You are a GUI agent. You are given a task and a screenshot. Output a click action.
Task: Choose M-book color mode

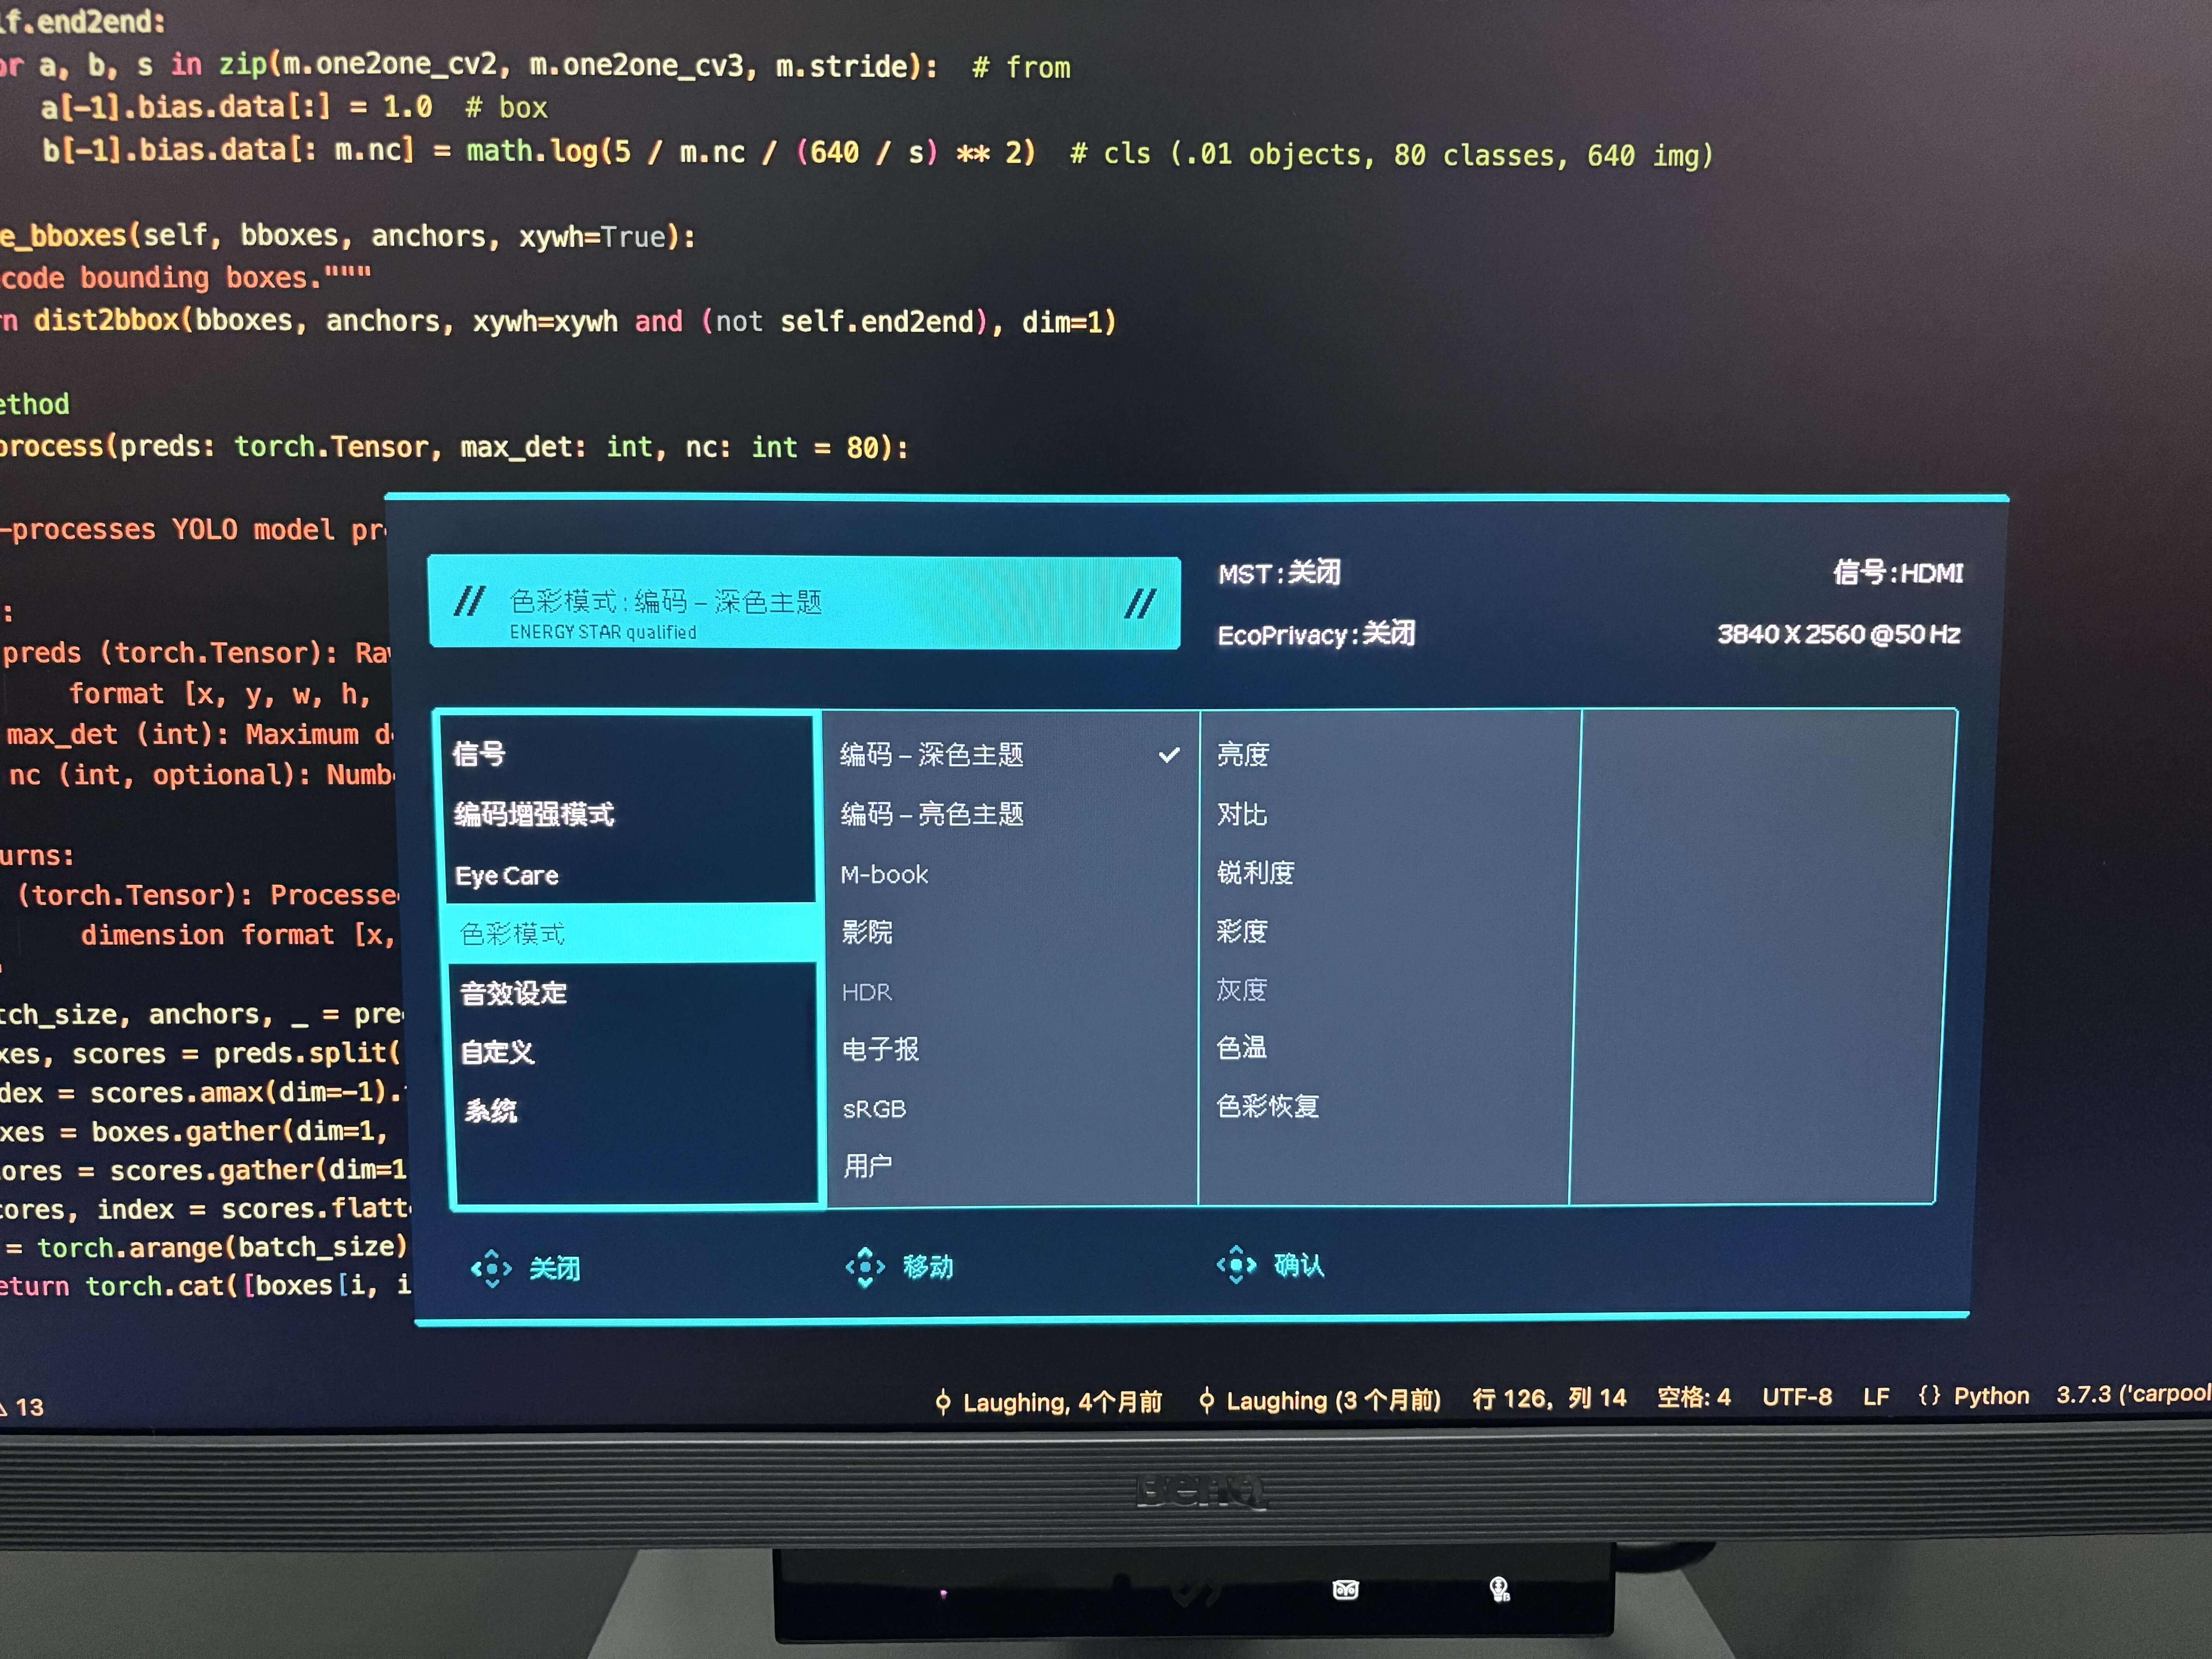[884, 874]
